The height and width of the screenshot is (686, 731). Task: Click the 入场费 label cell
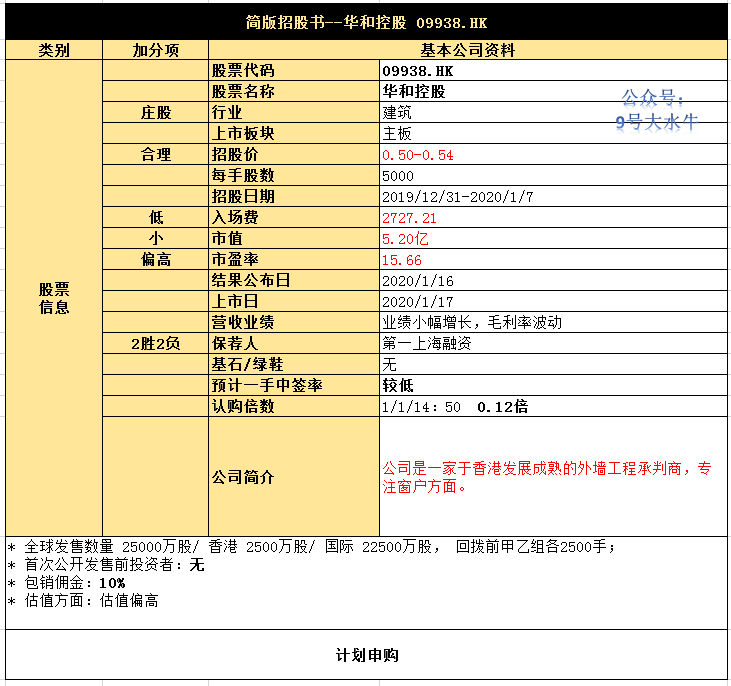click(294, 217)
